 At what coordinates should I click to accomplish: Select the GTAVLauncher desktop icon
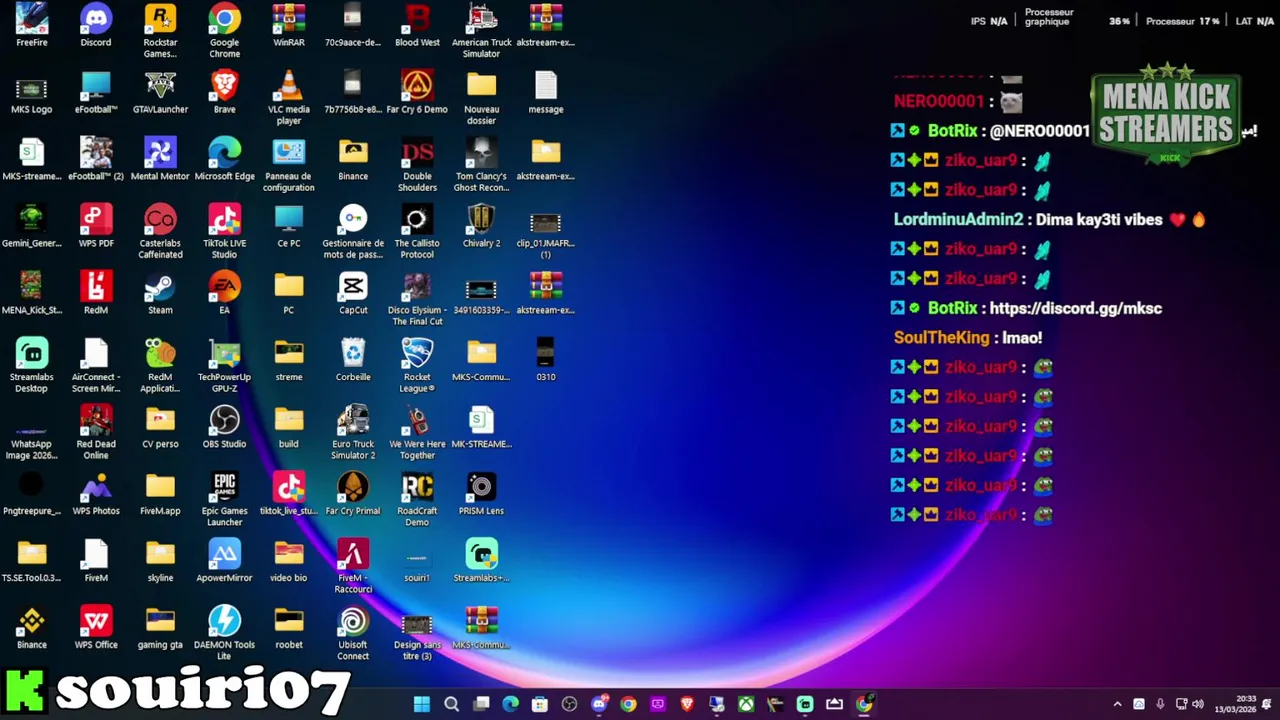(x=160, y=92)
